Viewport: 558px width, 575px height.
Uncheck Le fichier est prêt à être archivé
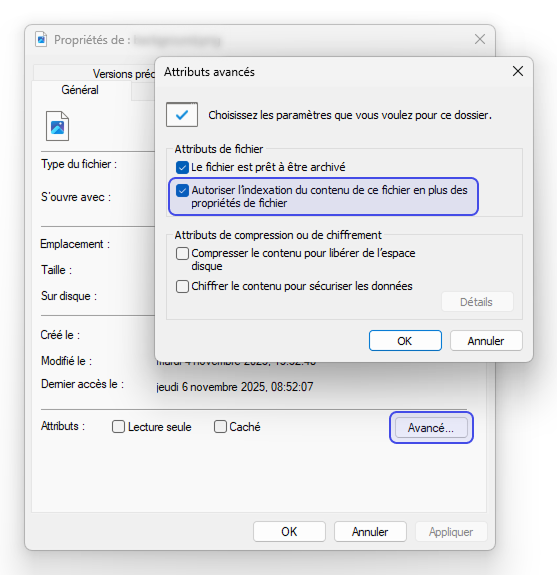pyautogui.click(x=182, y=167)
